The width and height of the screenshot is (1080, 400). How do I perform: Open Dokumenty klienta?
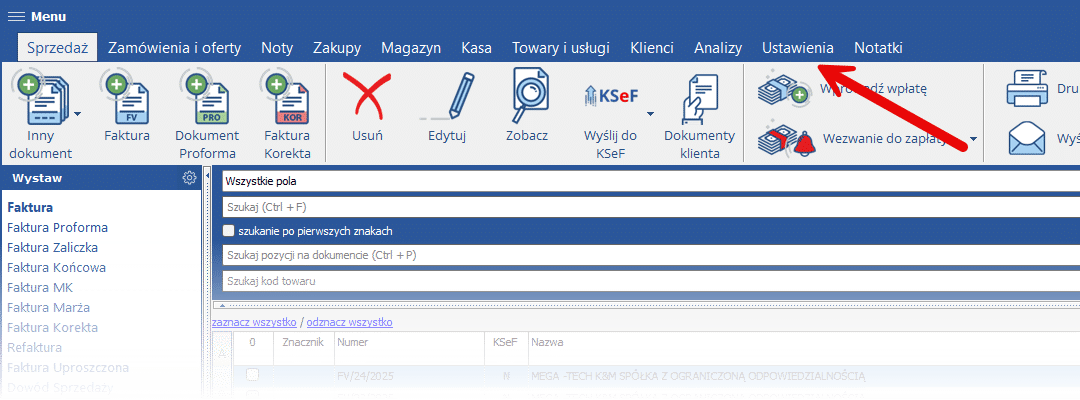coord(699,99)
